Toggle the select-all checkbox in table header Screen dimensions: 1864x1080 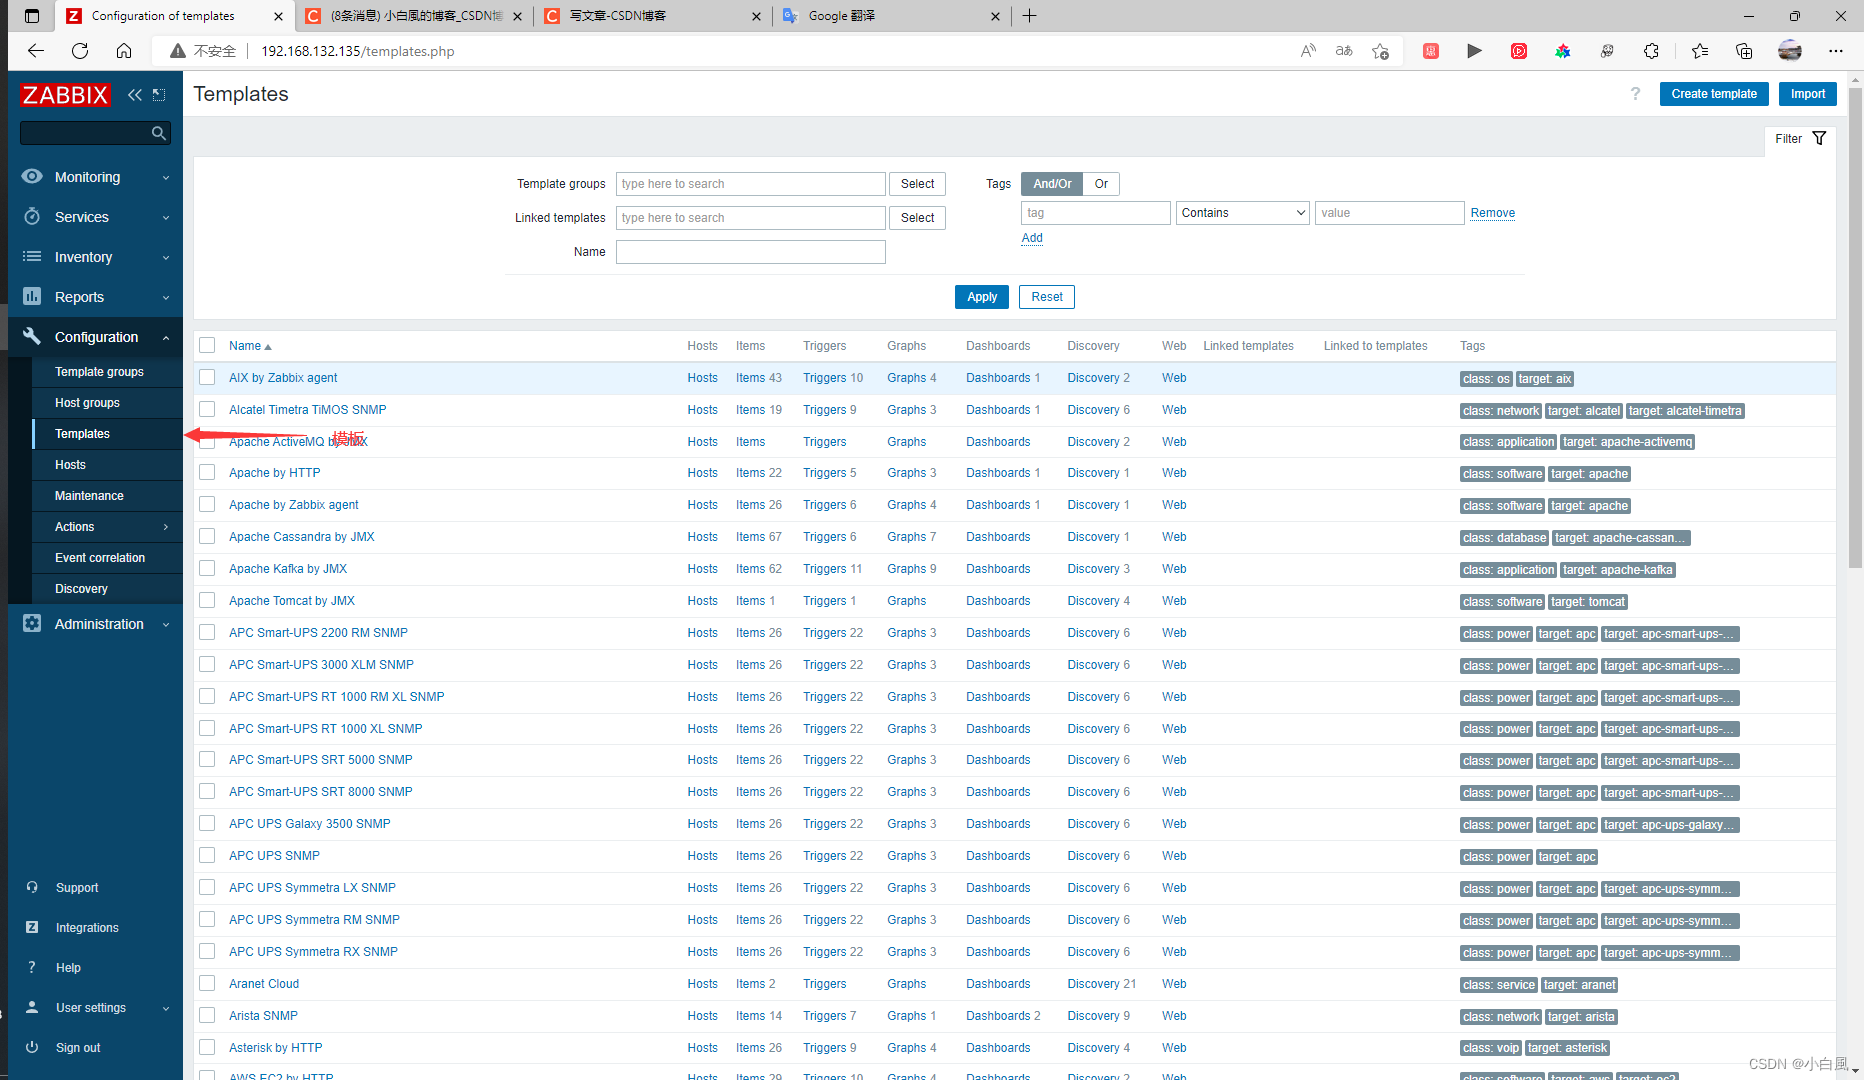[x=207, y=345]
